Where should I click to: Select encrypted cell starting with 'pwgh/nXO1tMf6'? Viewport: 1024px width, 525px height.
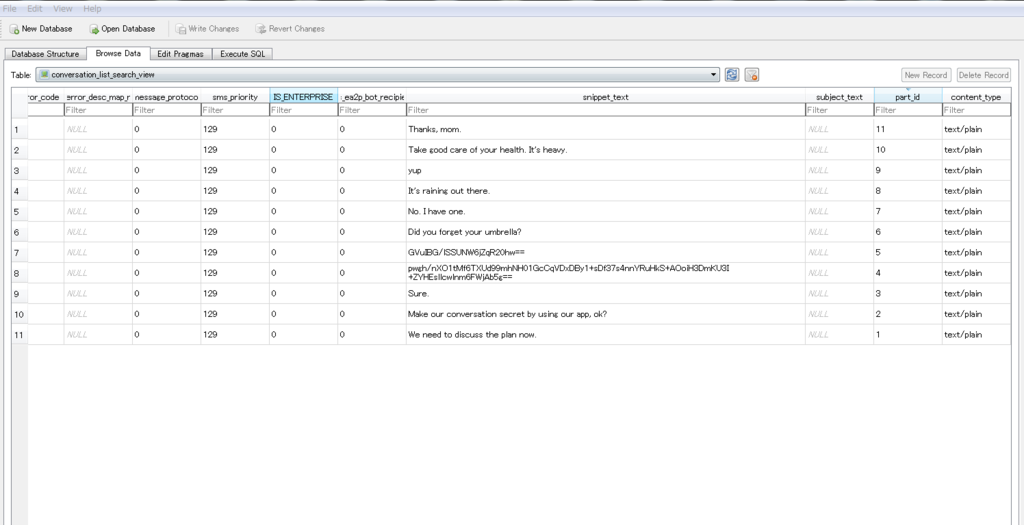tap(605, 273)
